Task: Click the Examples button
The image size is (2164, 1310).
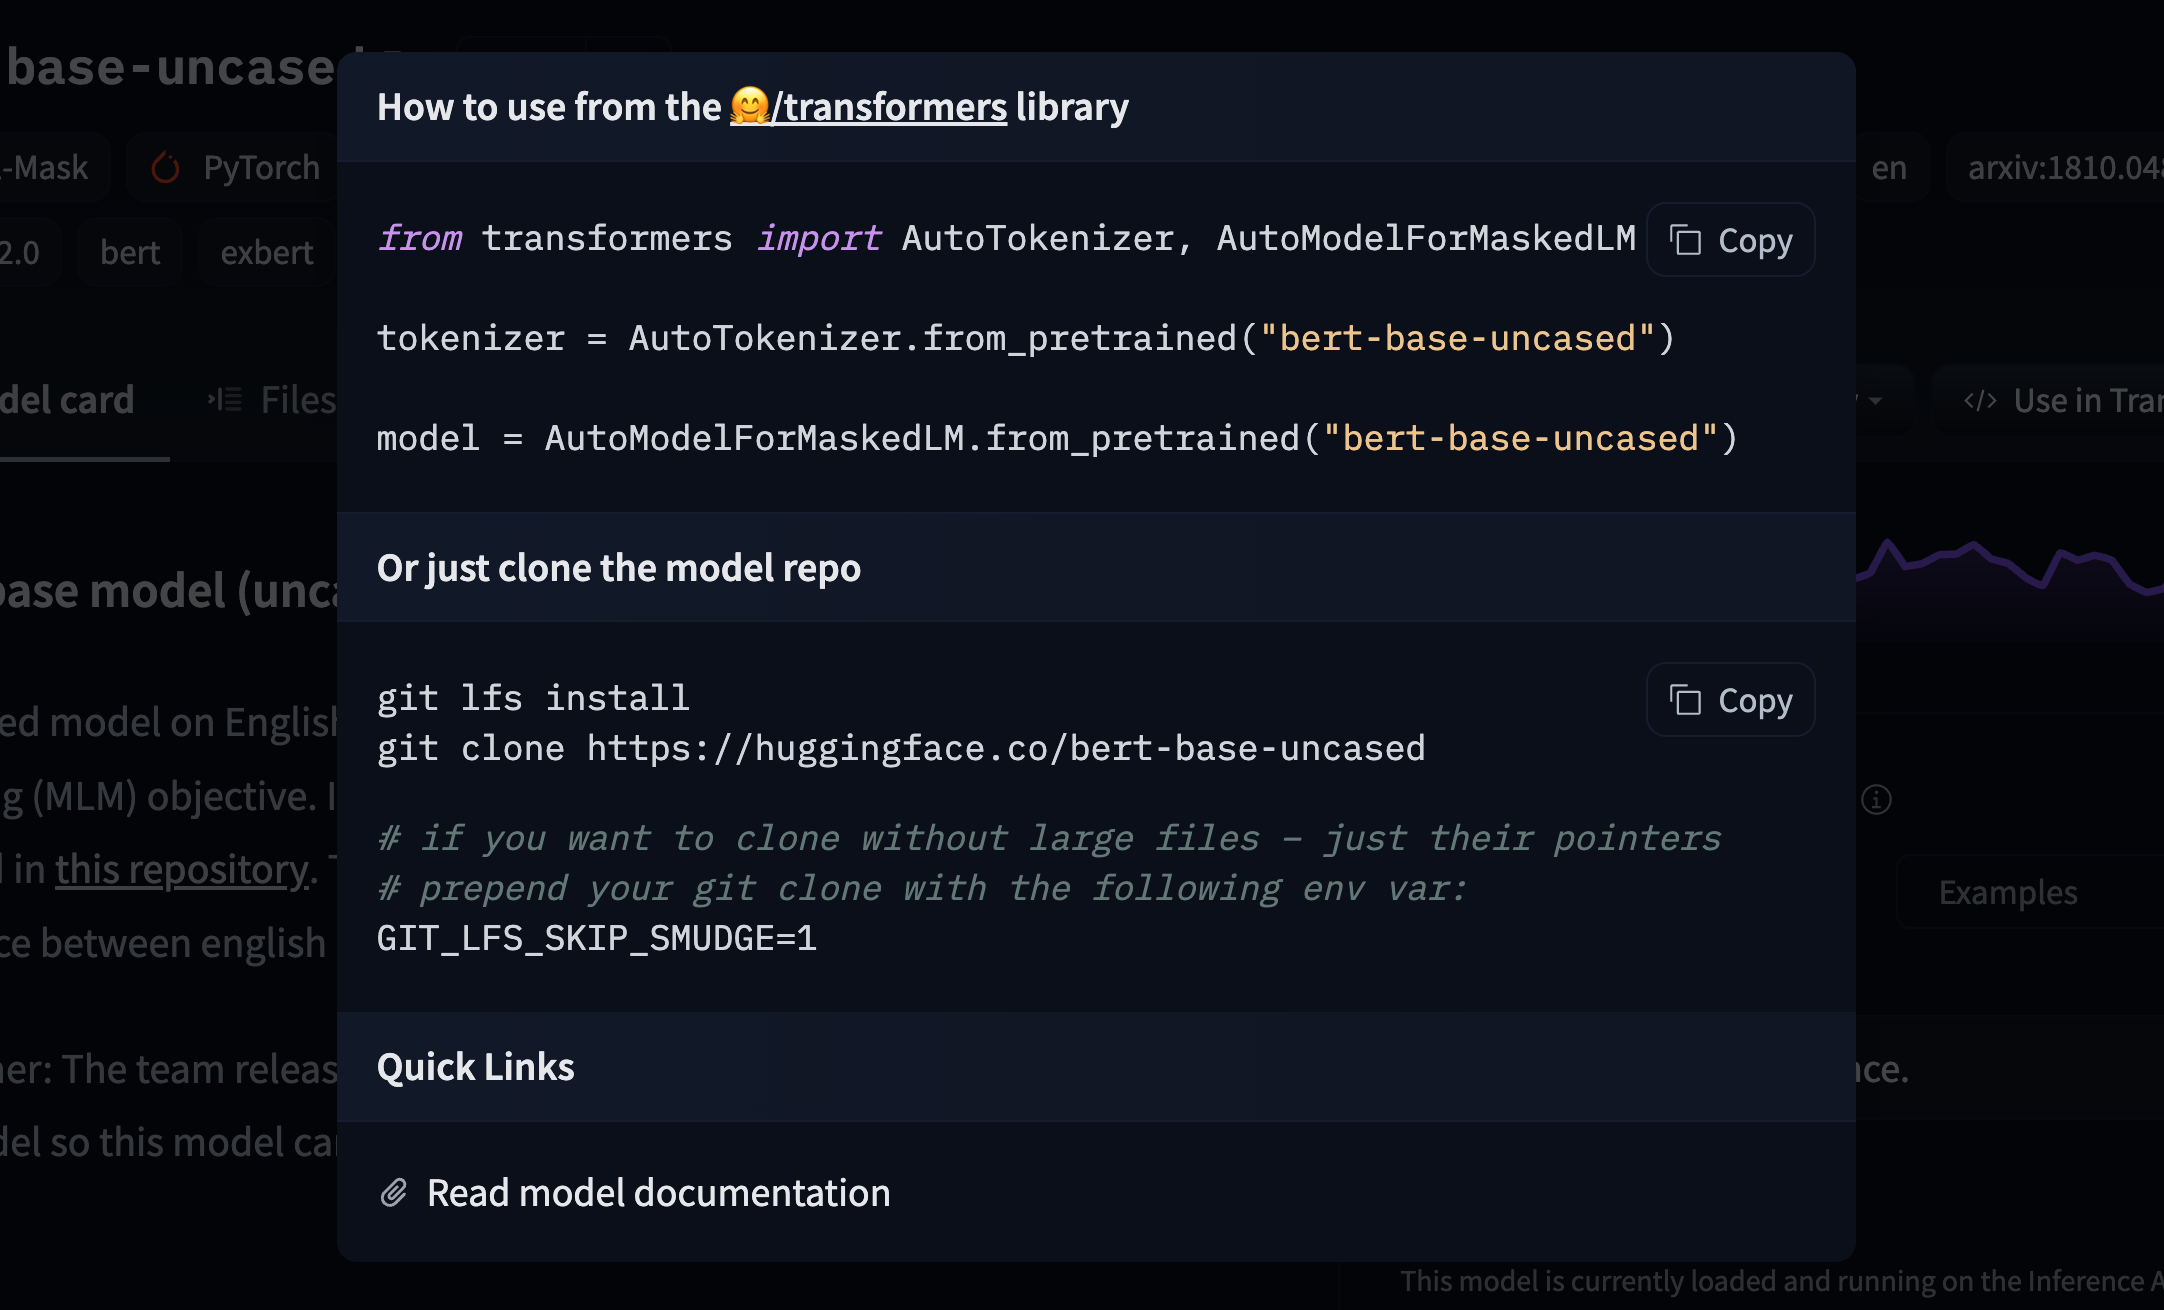Action: click(x=2007, y=891)
